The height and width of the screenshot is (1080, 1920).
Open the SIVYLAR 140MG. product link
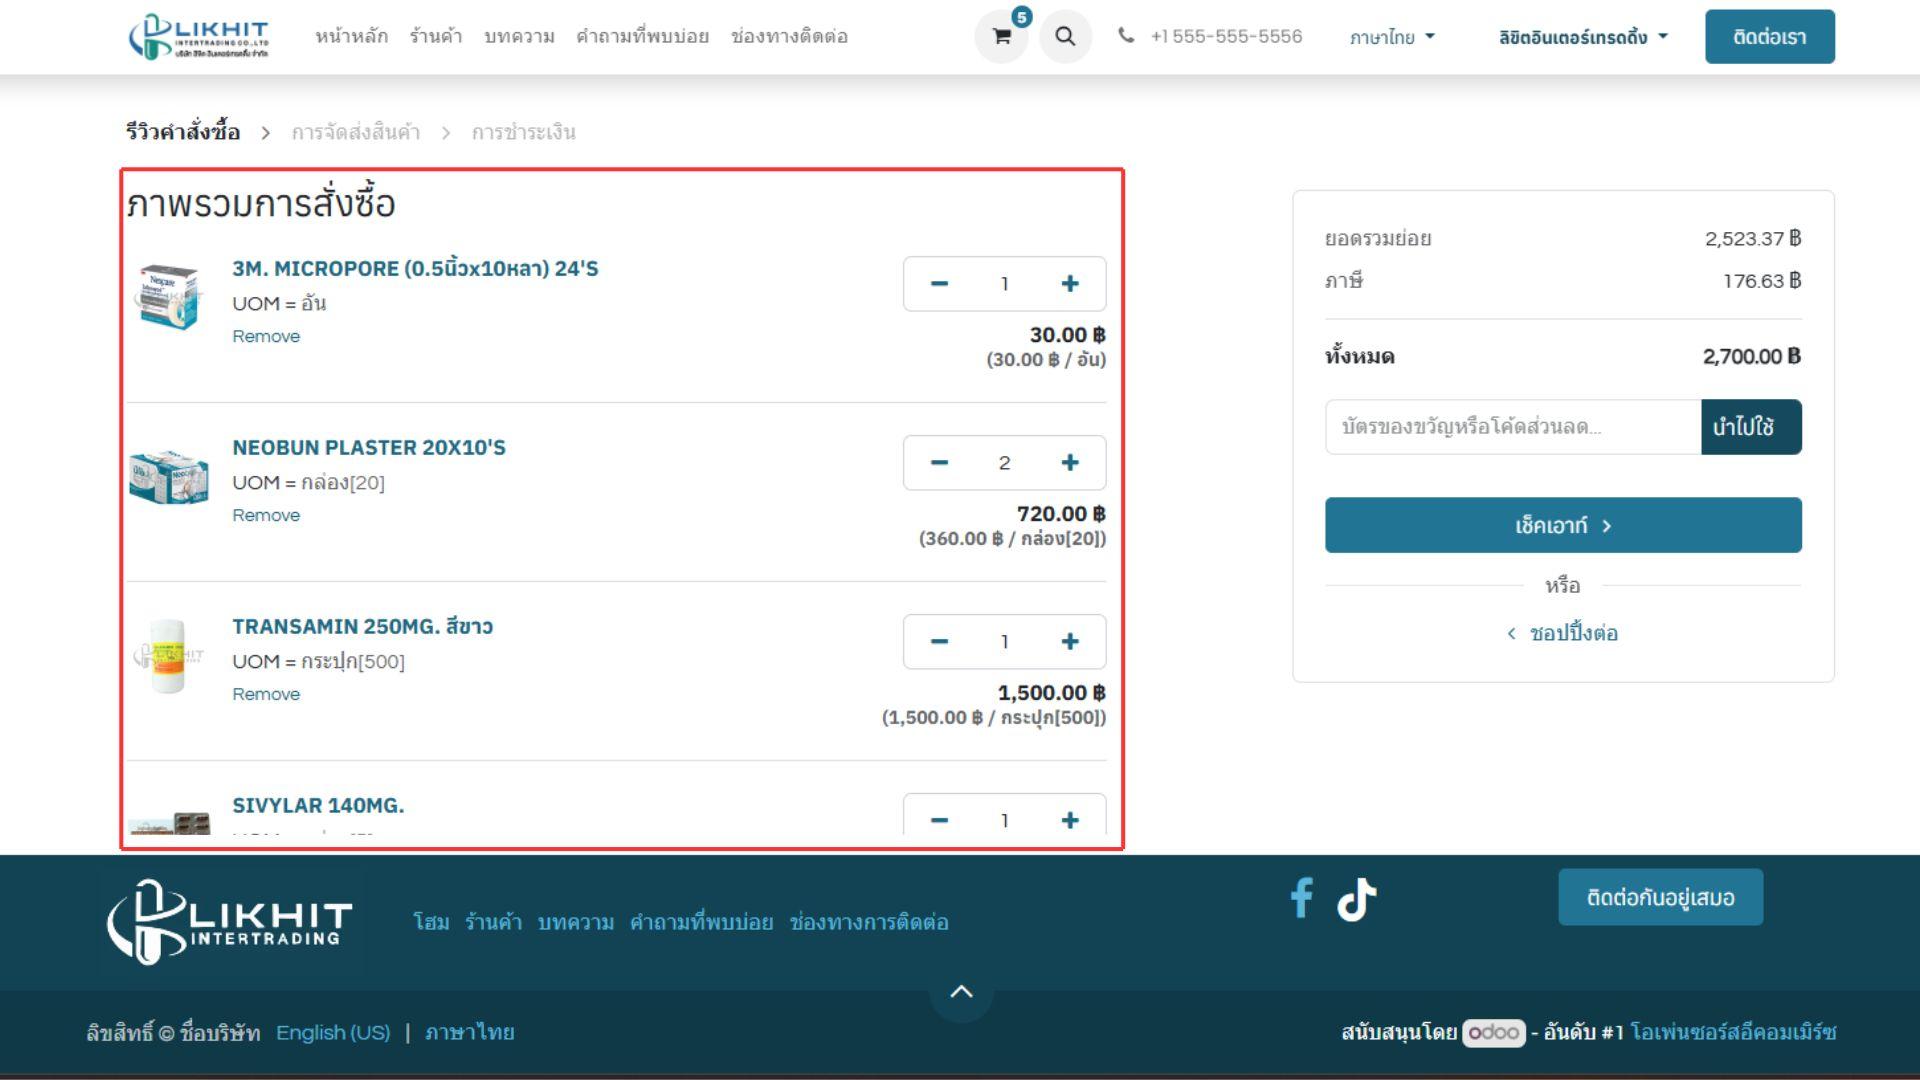click(x=318, y=806)
